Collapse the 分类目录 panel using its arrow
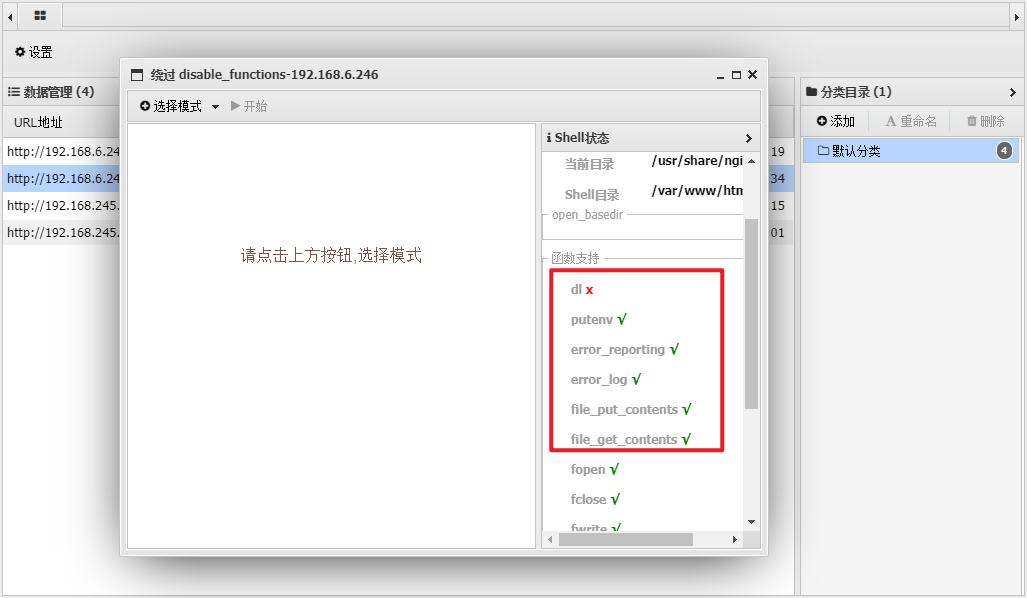The width and height of the screenshot is (1027, 598). coord(1012,92)
